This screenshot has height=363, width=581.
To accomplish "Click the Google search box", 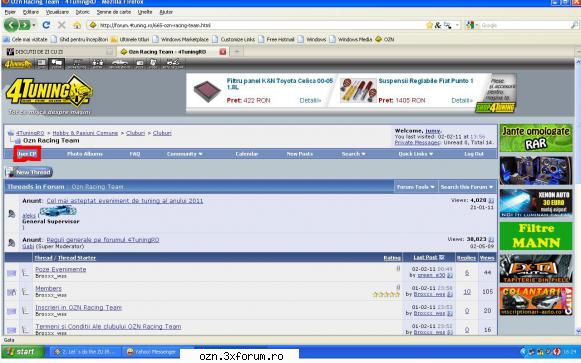I will tap(524, 25).
